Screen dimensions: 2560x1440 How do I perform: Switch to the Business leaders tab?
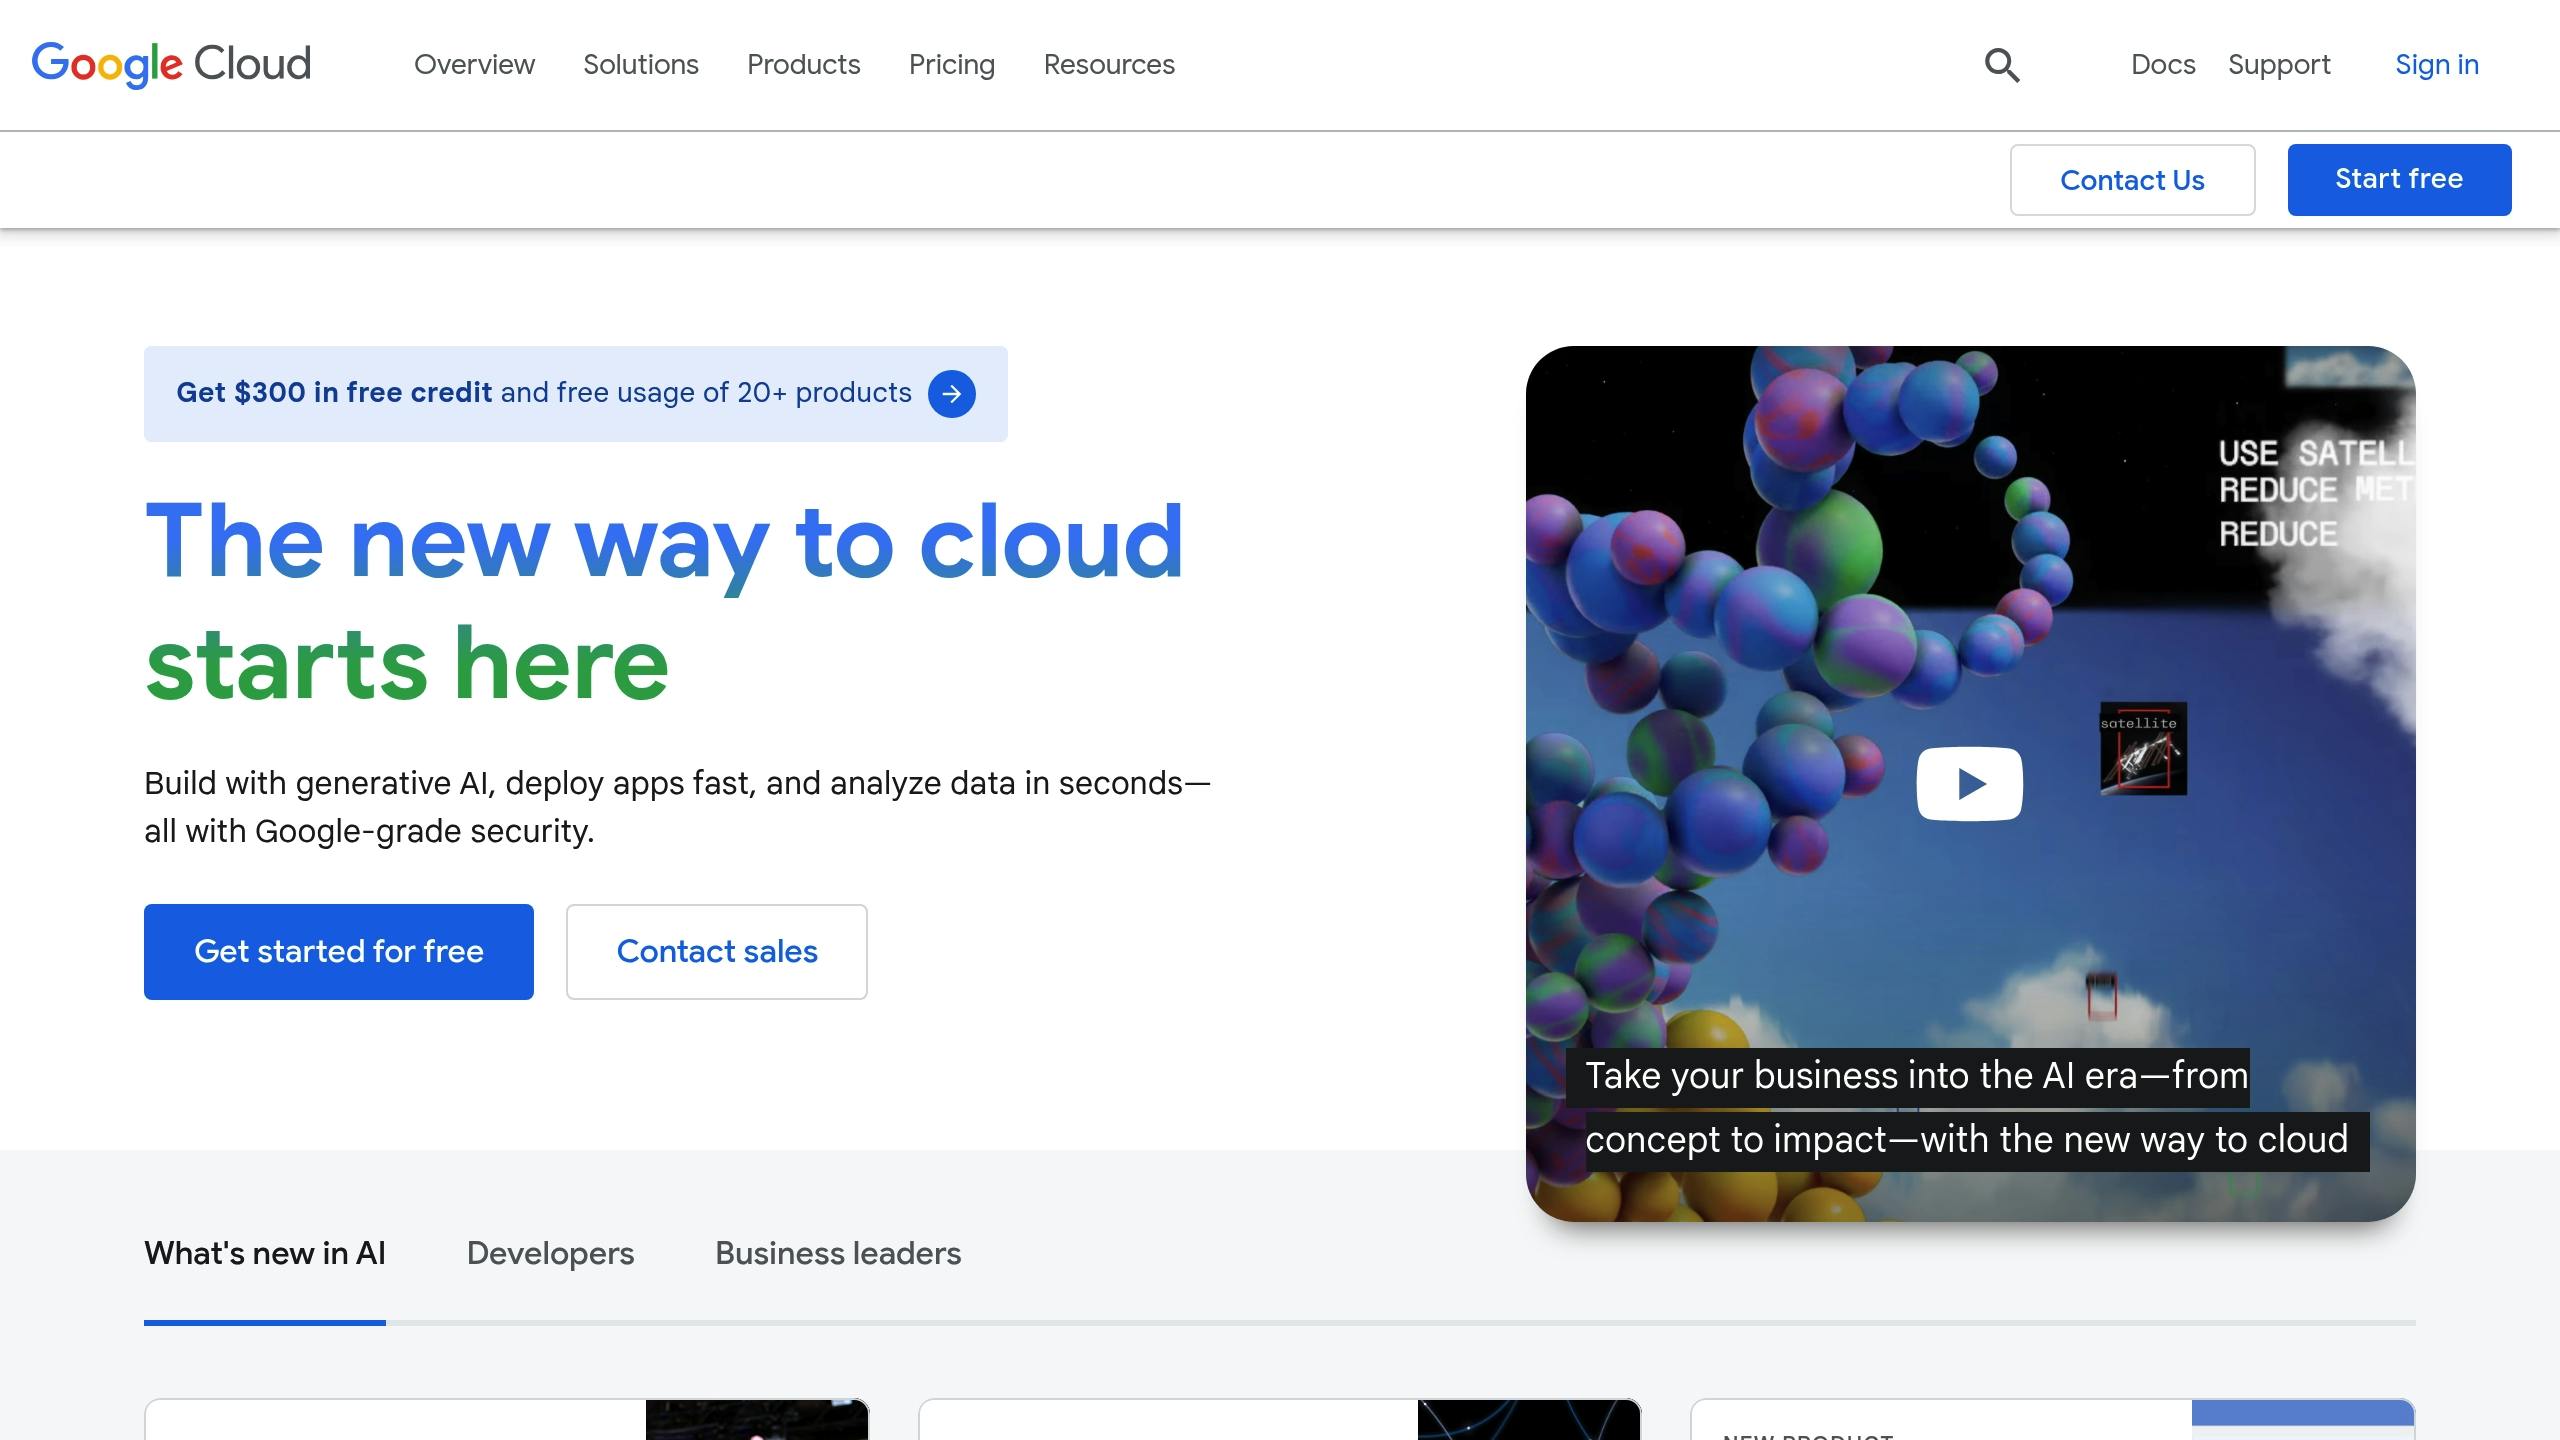pyautogui.click(x=838, y=1254)
